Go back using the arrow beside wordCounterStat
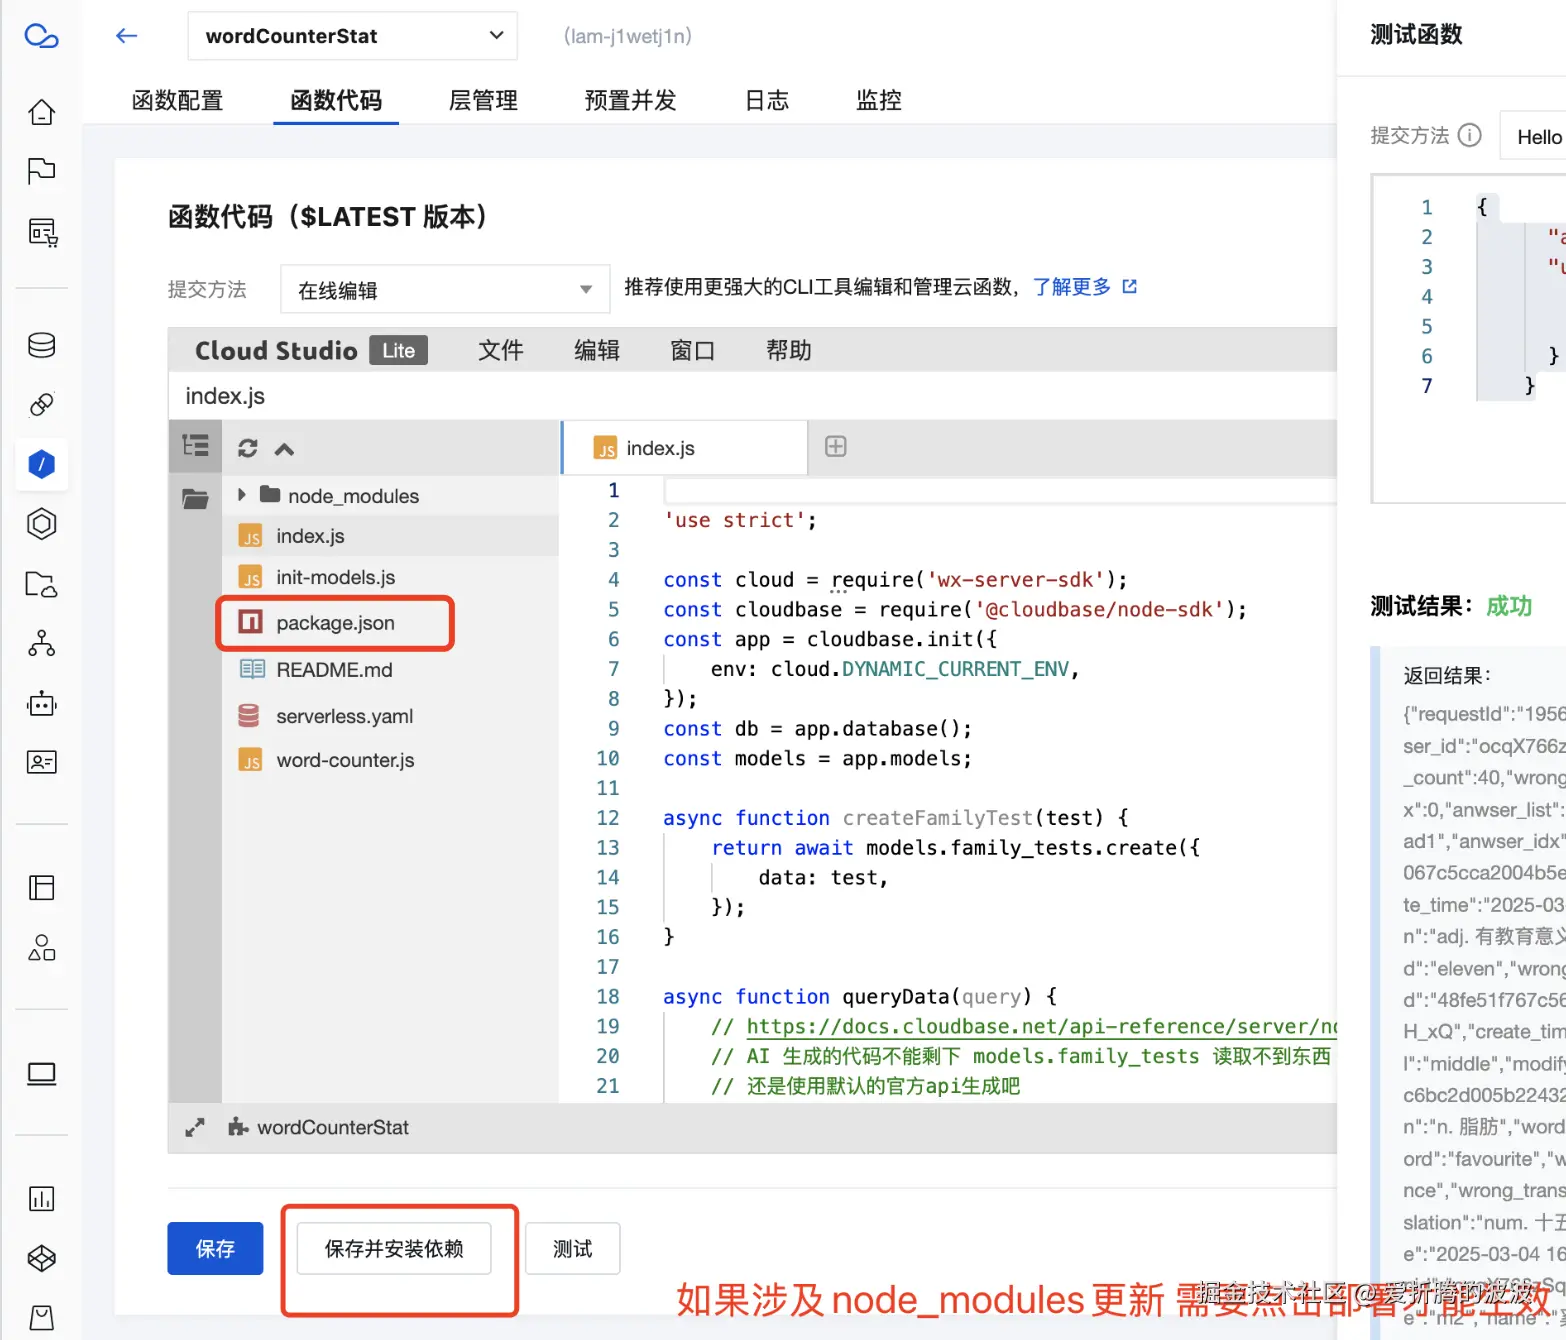This screenshot has width=1566, height=1340. coord(126,35)
